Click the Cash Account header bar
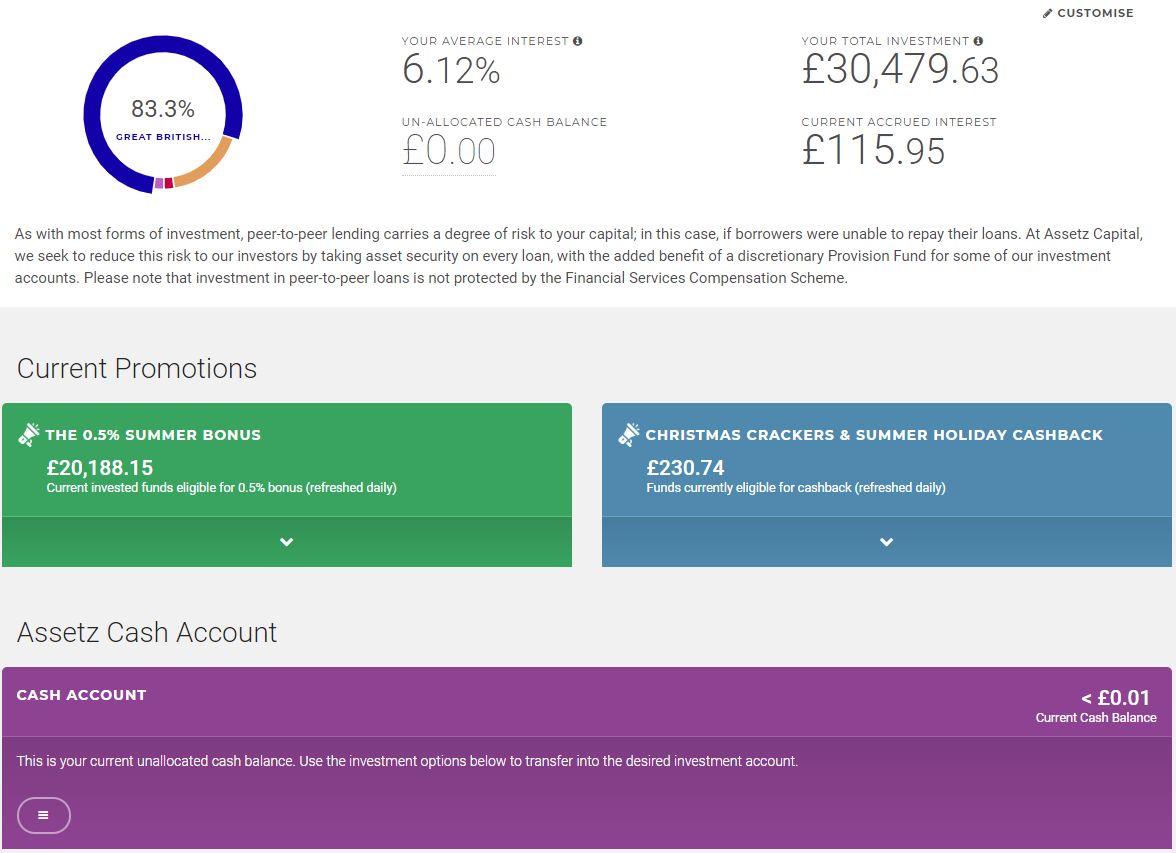Screen dimensions: 1176x853 pyautogui.click(x=586, y=702)
